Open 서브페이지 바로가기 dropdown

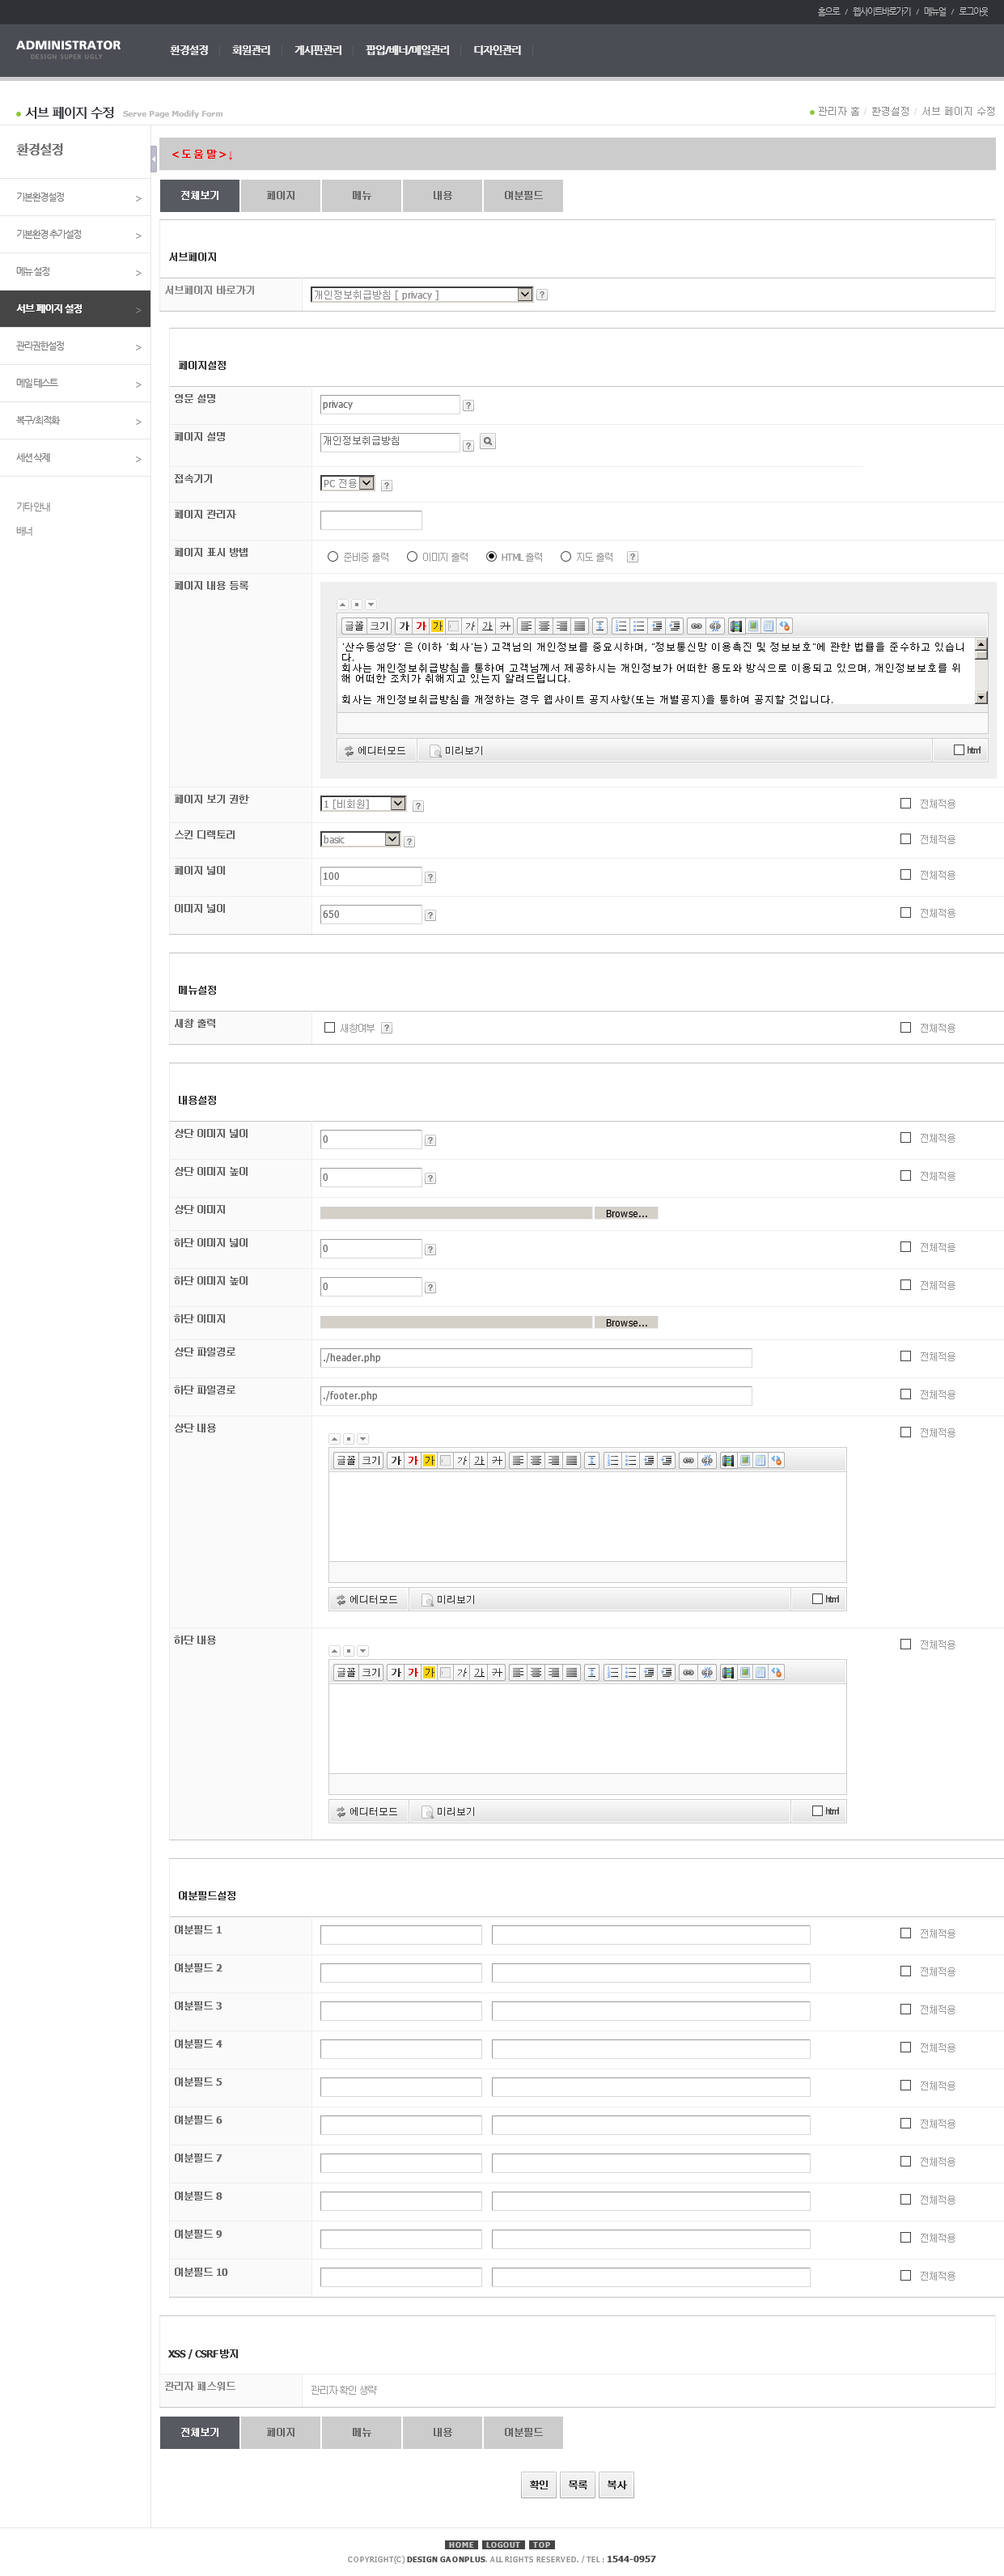pyautogui.click(x=421, y=294)
